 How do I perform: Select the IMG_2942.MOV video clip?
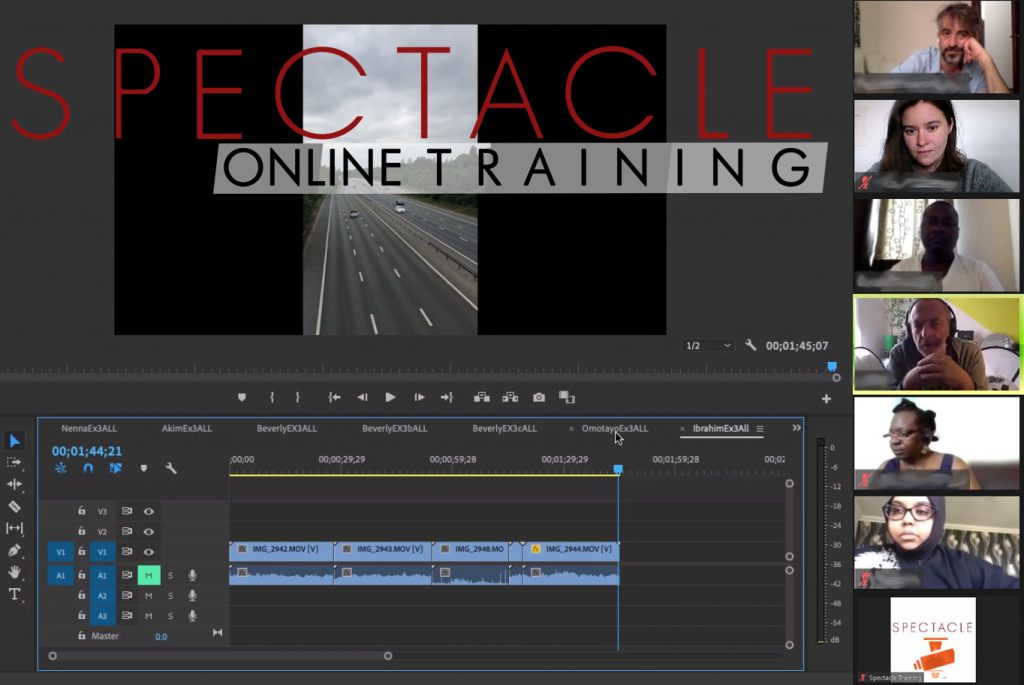coord(281,550)
